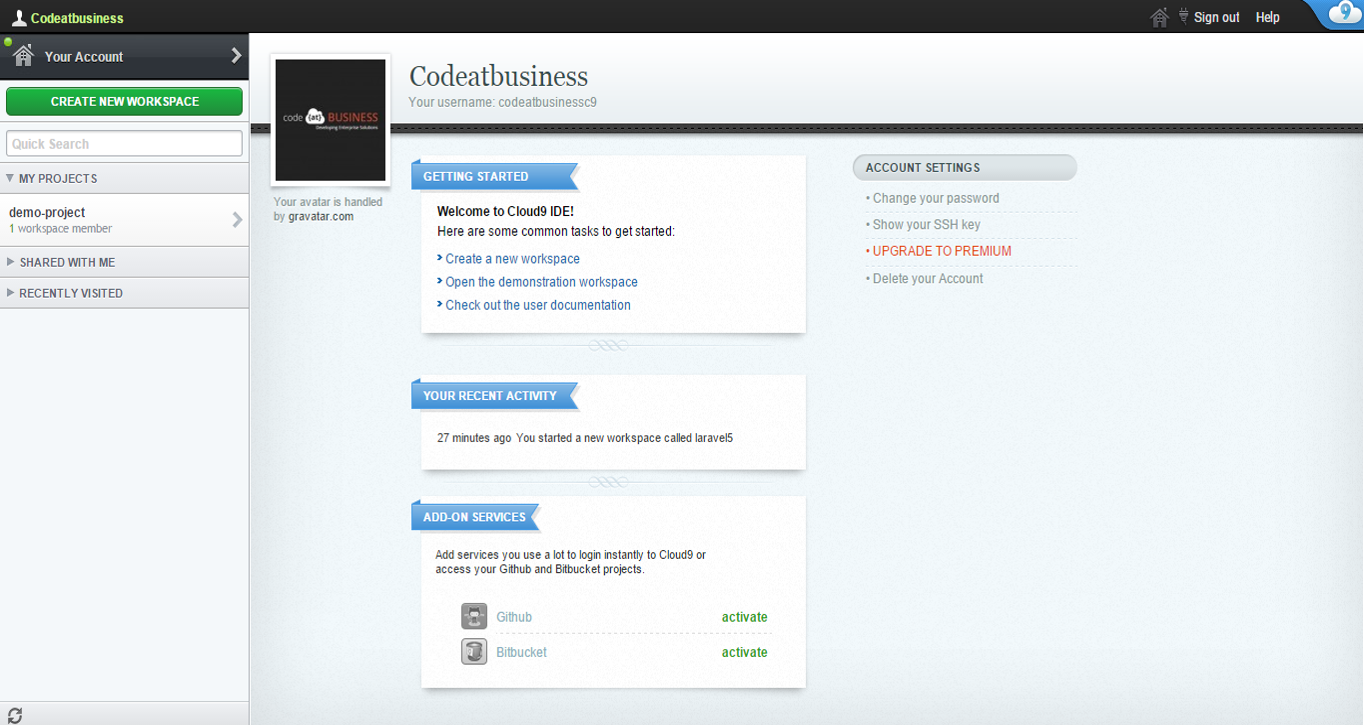Select the demo-project workspace
This screenshot has height=725, width=1364.
pos(124,220)
